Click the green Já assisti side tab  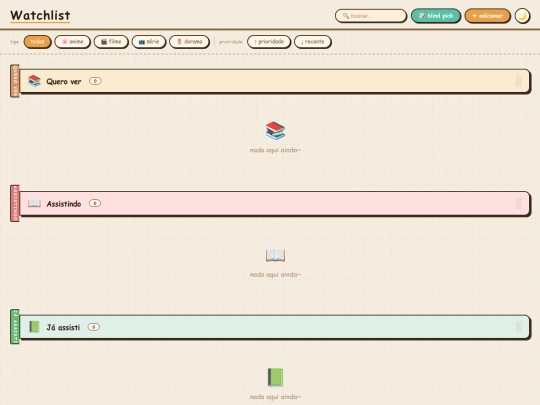(x=15, y=326)
